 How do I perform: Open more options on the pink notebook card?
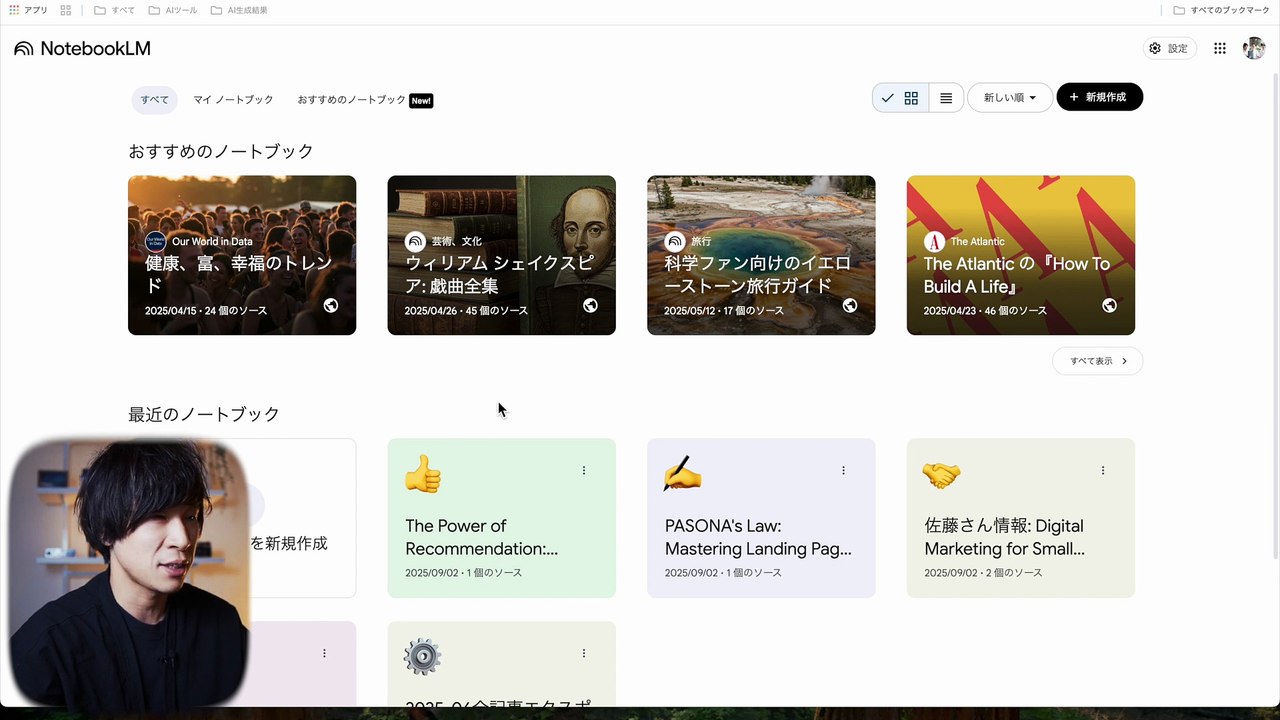pyautogui.click(x=324, y=653)
